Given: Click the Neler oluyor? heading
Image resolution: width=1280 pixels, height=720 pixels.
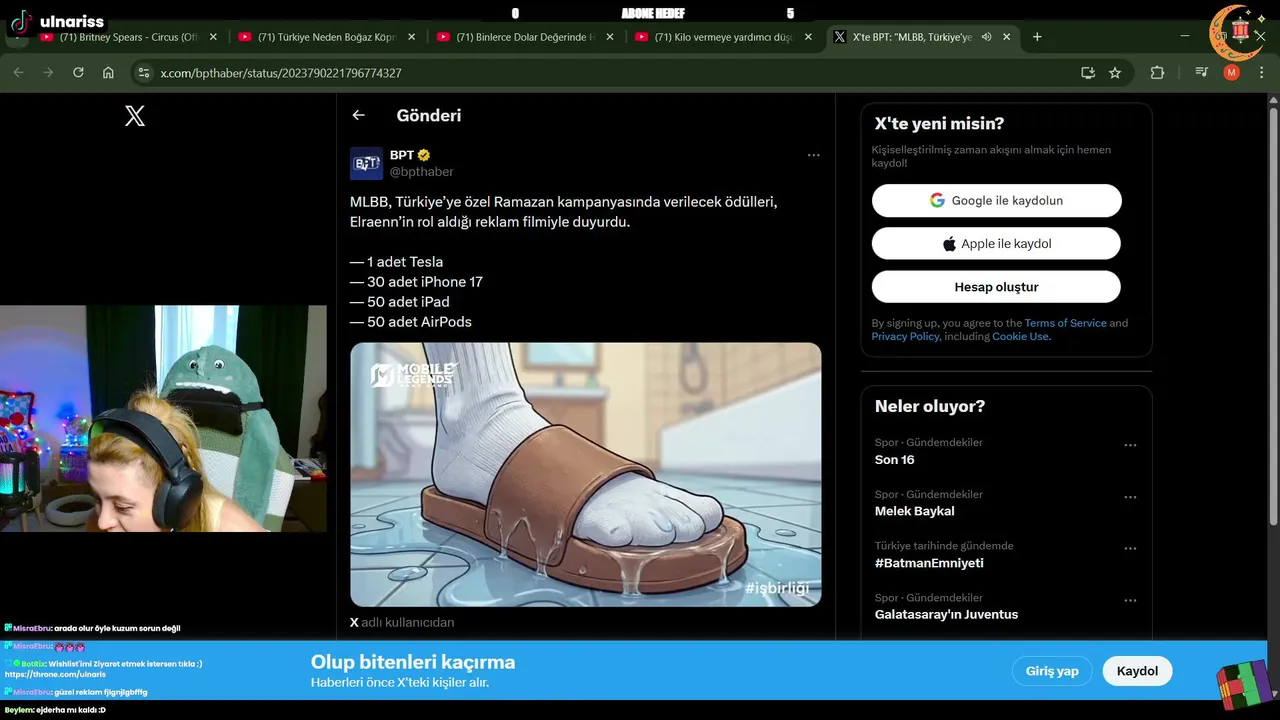Looking at the screenshot, I should pos(930,406).
